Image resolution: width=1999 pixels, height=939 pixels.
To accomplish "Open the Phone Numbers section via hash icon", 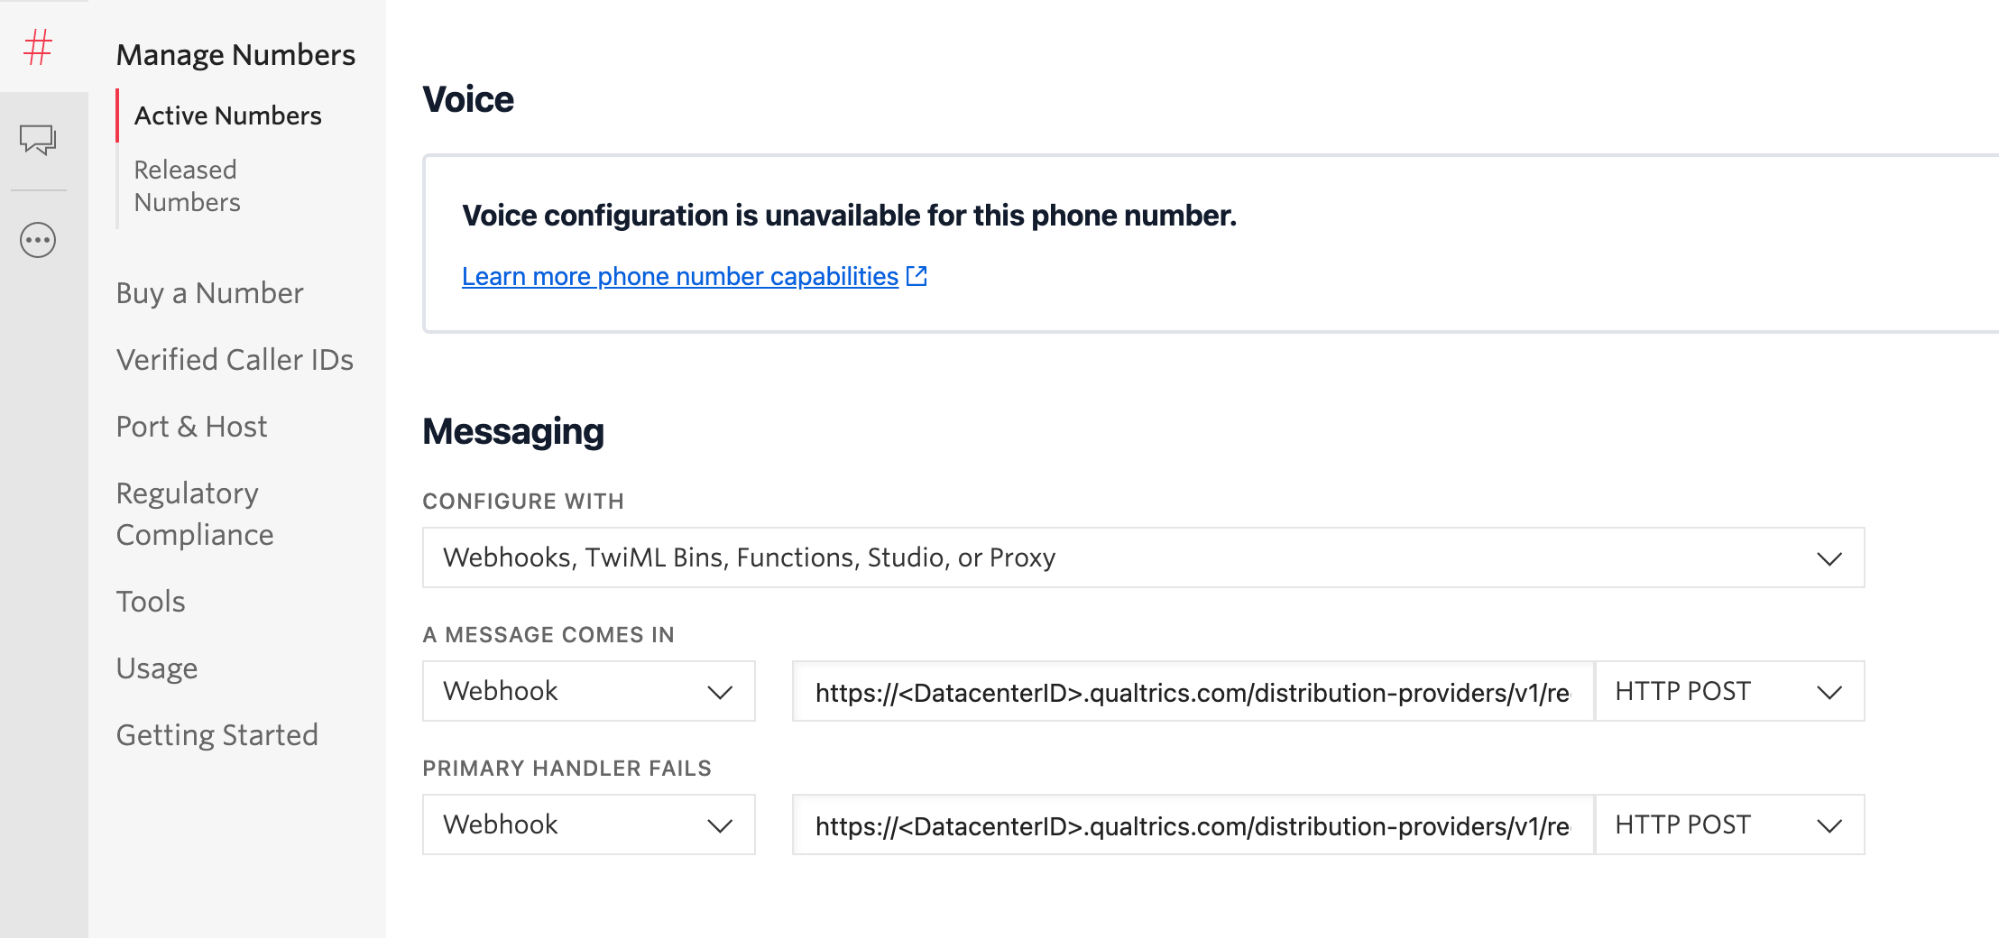I will pyautogui.click(x=37, y=47).
